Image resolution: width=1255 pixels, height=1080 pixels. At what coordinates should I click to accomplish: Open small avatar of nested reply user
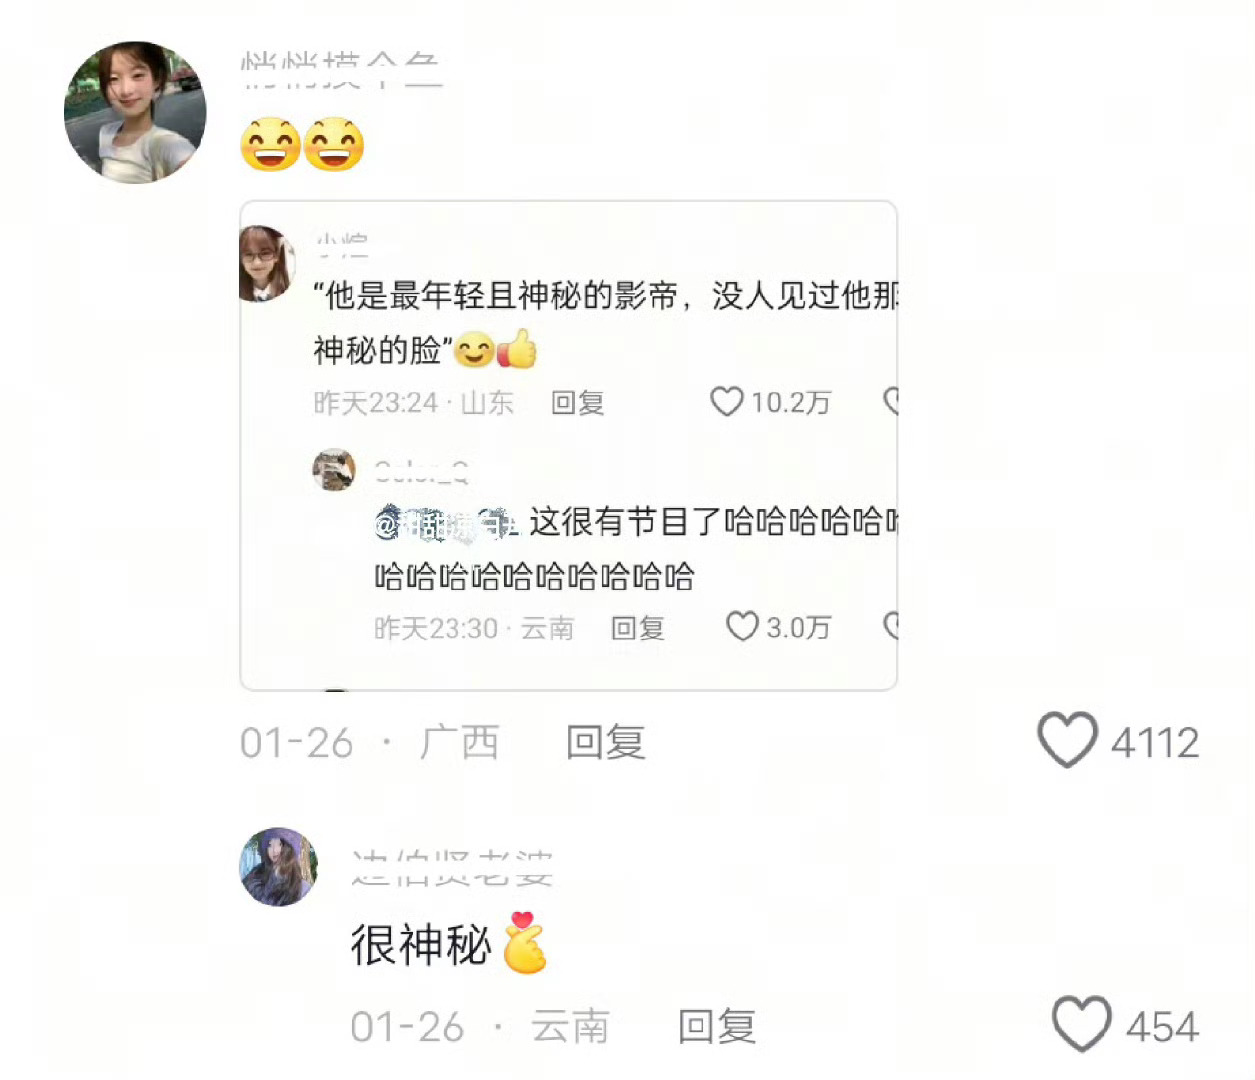click(x=334, y=470)
